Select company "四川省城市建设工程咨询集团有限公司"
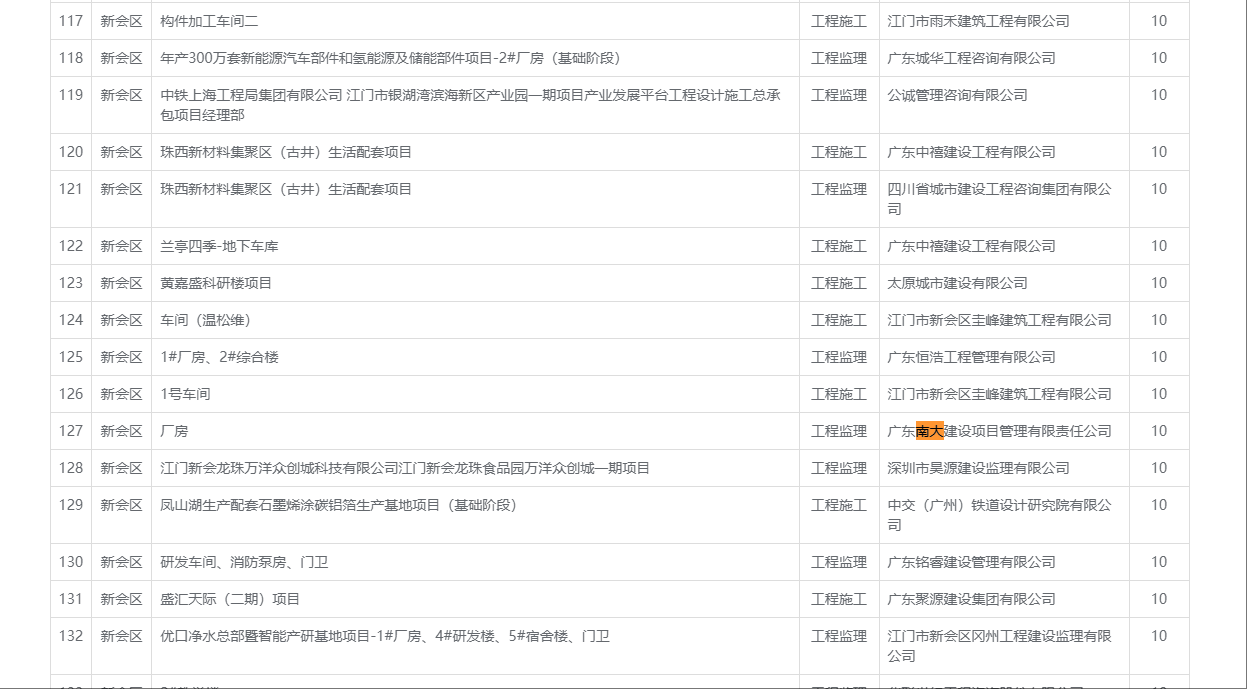 (x=999, y=199)
